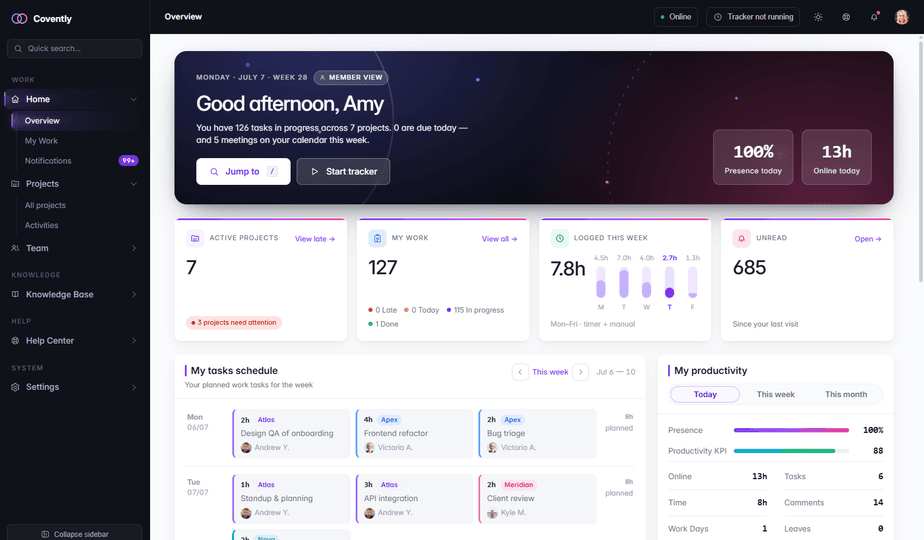Go to next week in tasks schedule
Viewport: 924px width, 540px height.
[580, 372]
